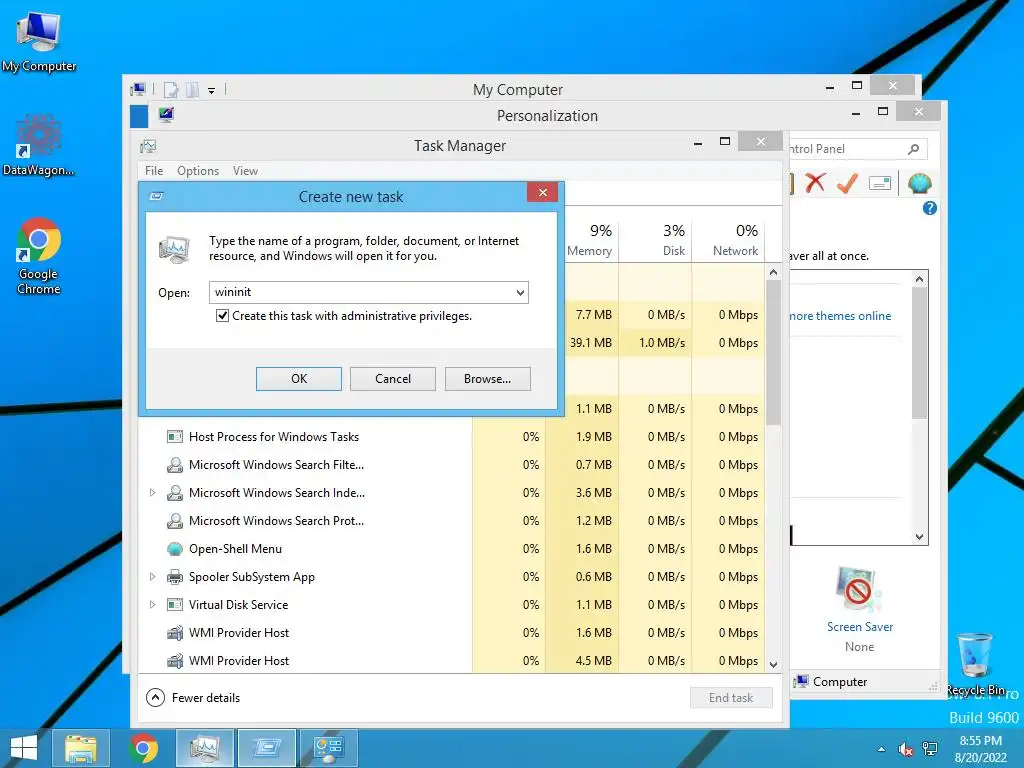
Task: Open the quick access toolbar dropdown arrow
Action: pos(212,90)
